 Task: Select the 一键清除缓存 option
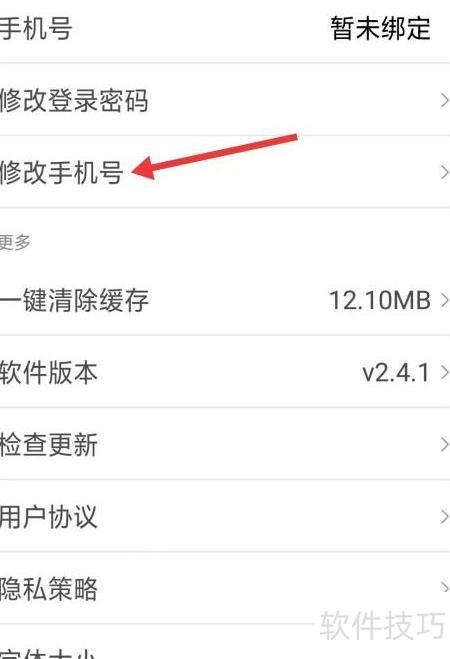click(225, 300)
